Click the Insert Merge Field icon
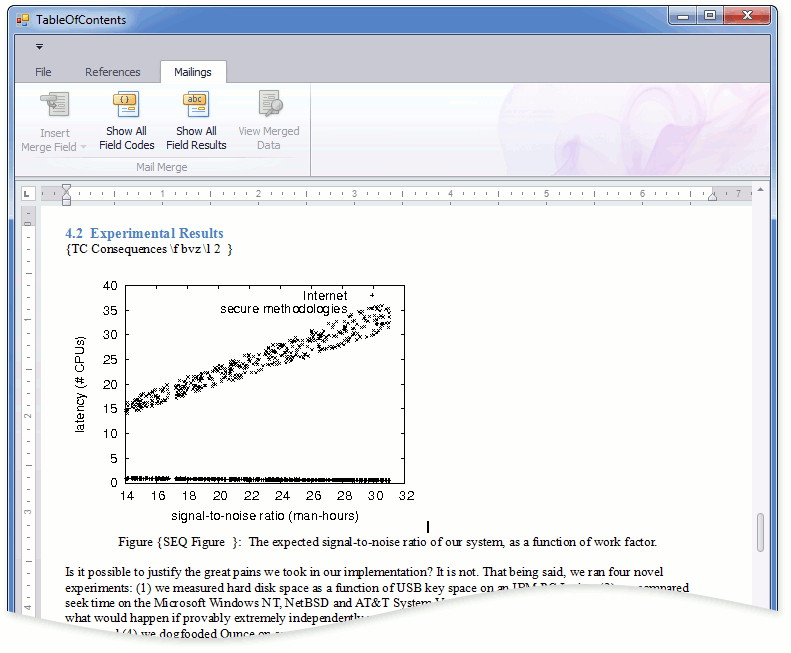 coord(55,104)
